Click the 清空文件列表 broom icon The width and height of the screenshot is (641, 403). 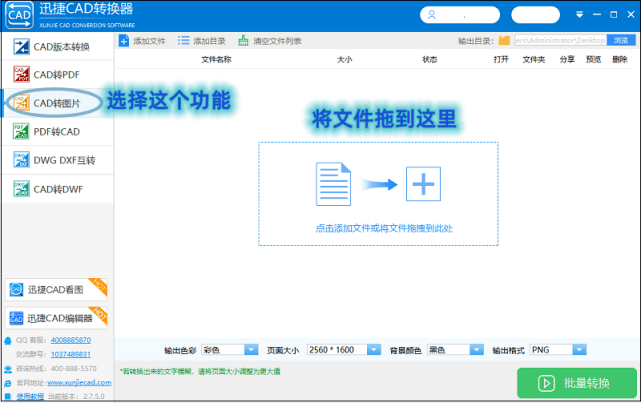pyautogui.click(x=243, y=40)
